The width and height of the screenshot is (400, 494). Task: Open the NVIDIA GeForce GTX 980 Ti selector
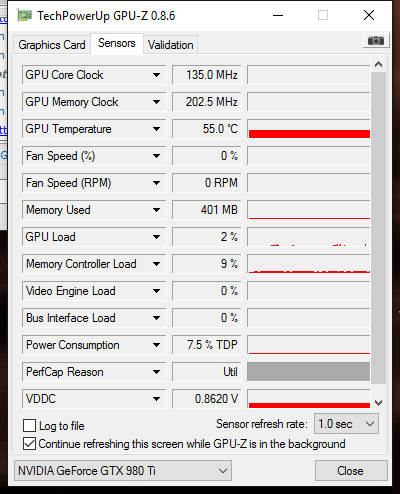coord(123,471)
